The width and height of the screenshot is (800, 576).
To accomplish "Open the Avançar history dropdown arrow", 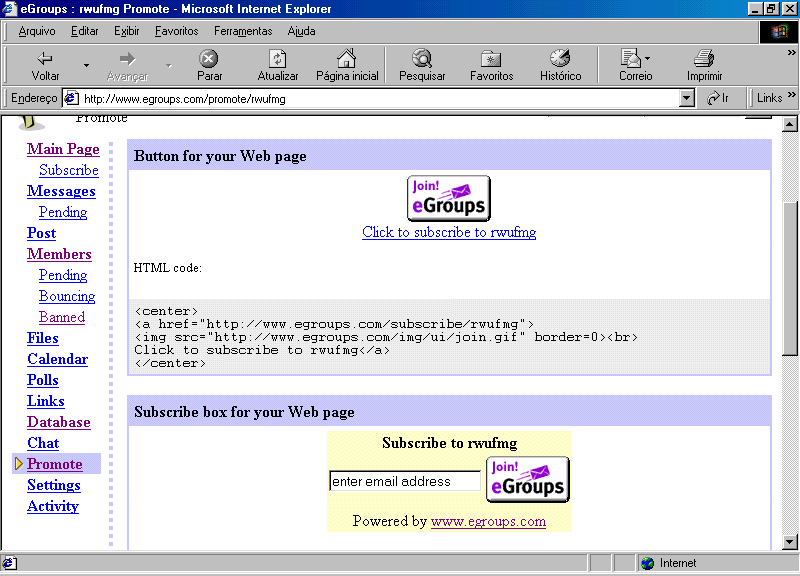I will (x=168, y=65).
